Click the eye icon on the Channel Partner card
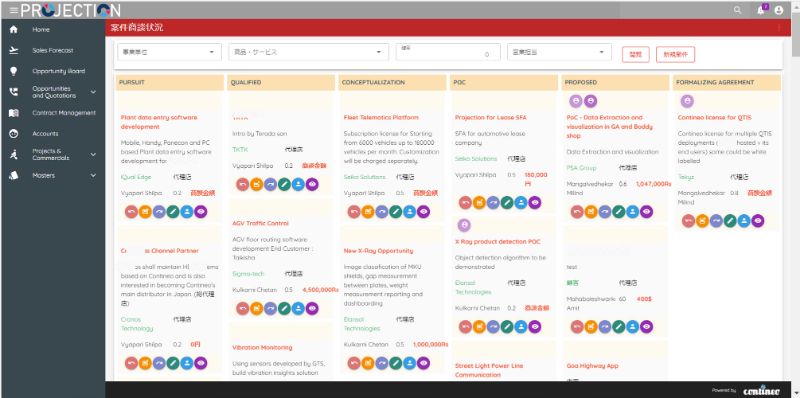800x398 pixels. tap(201, 363)
